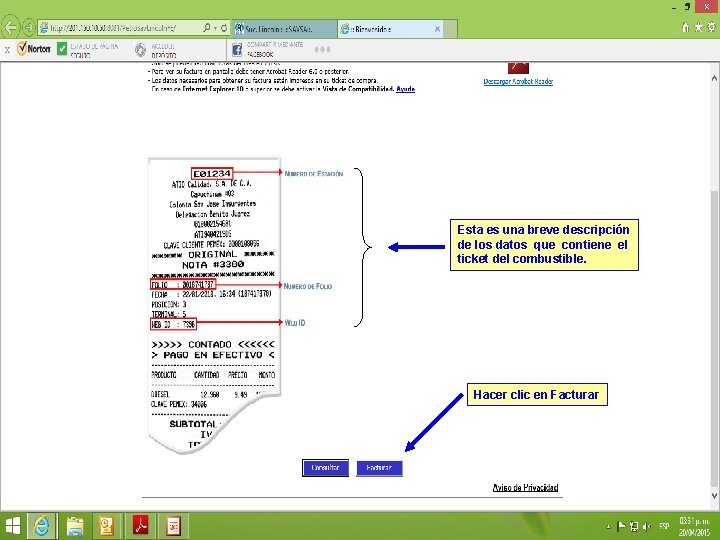Click the page scroll down arrow

click(714, 496)
